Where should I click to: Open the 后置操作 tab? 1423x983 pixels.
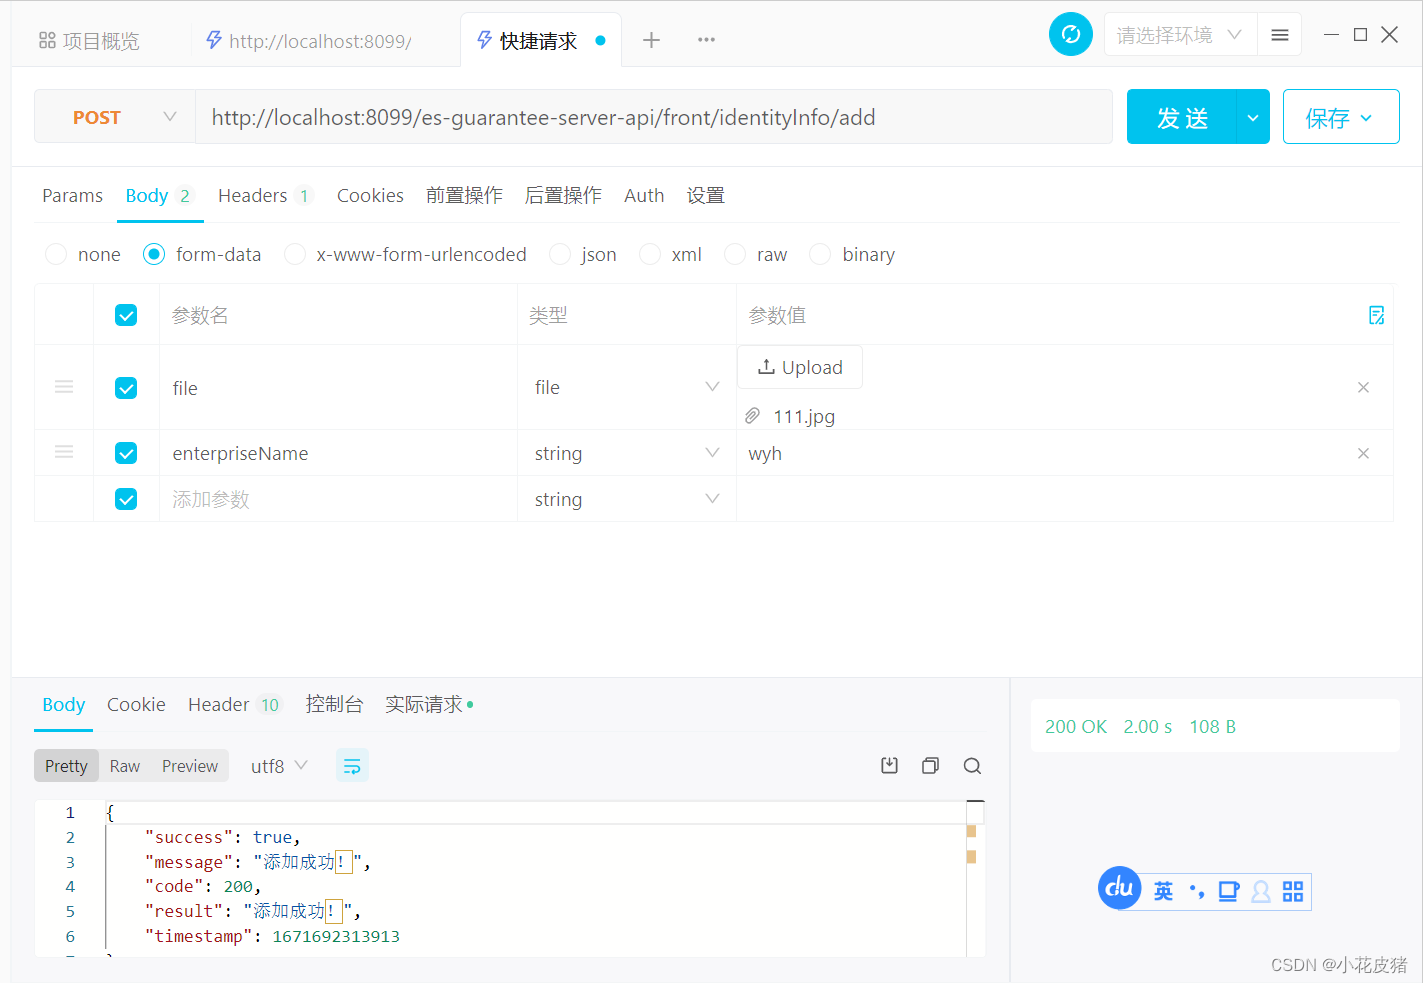coord(563,196)
